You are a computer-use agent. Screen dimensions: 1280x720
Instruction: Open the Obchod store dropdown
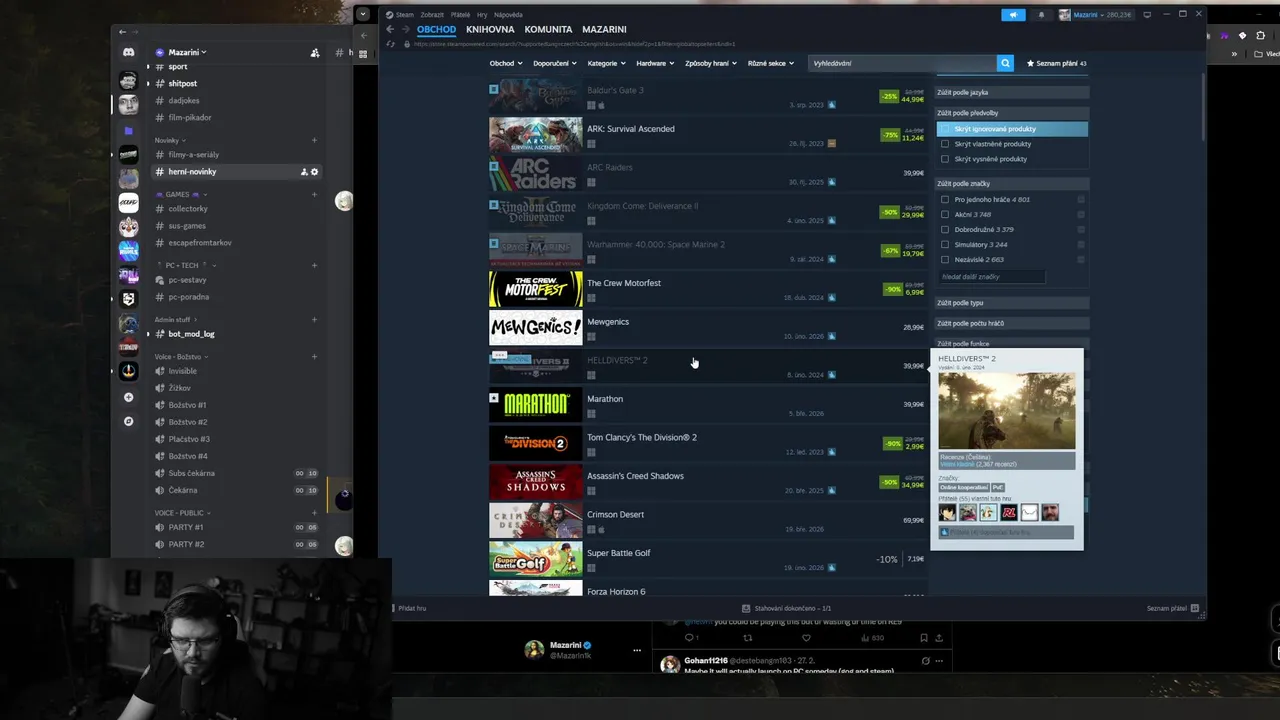point(505,63)
